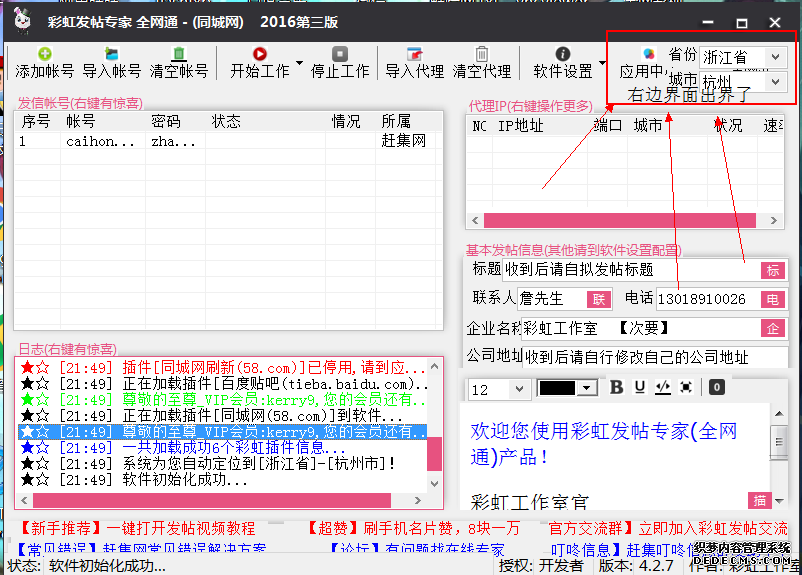Click the 导入代理 import proxy icon
802x575 pixels.
(414, 54)
